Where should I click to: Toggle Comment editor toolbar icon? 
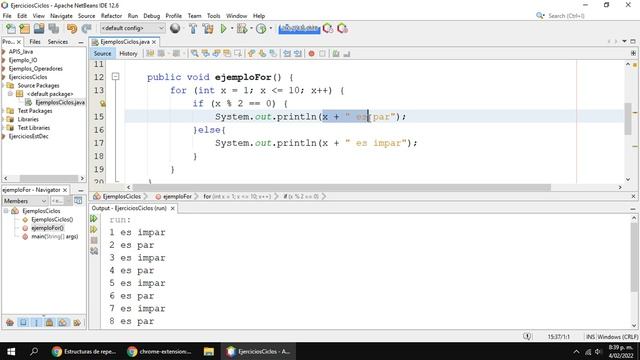click(336, 53)
